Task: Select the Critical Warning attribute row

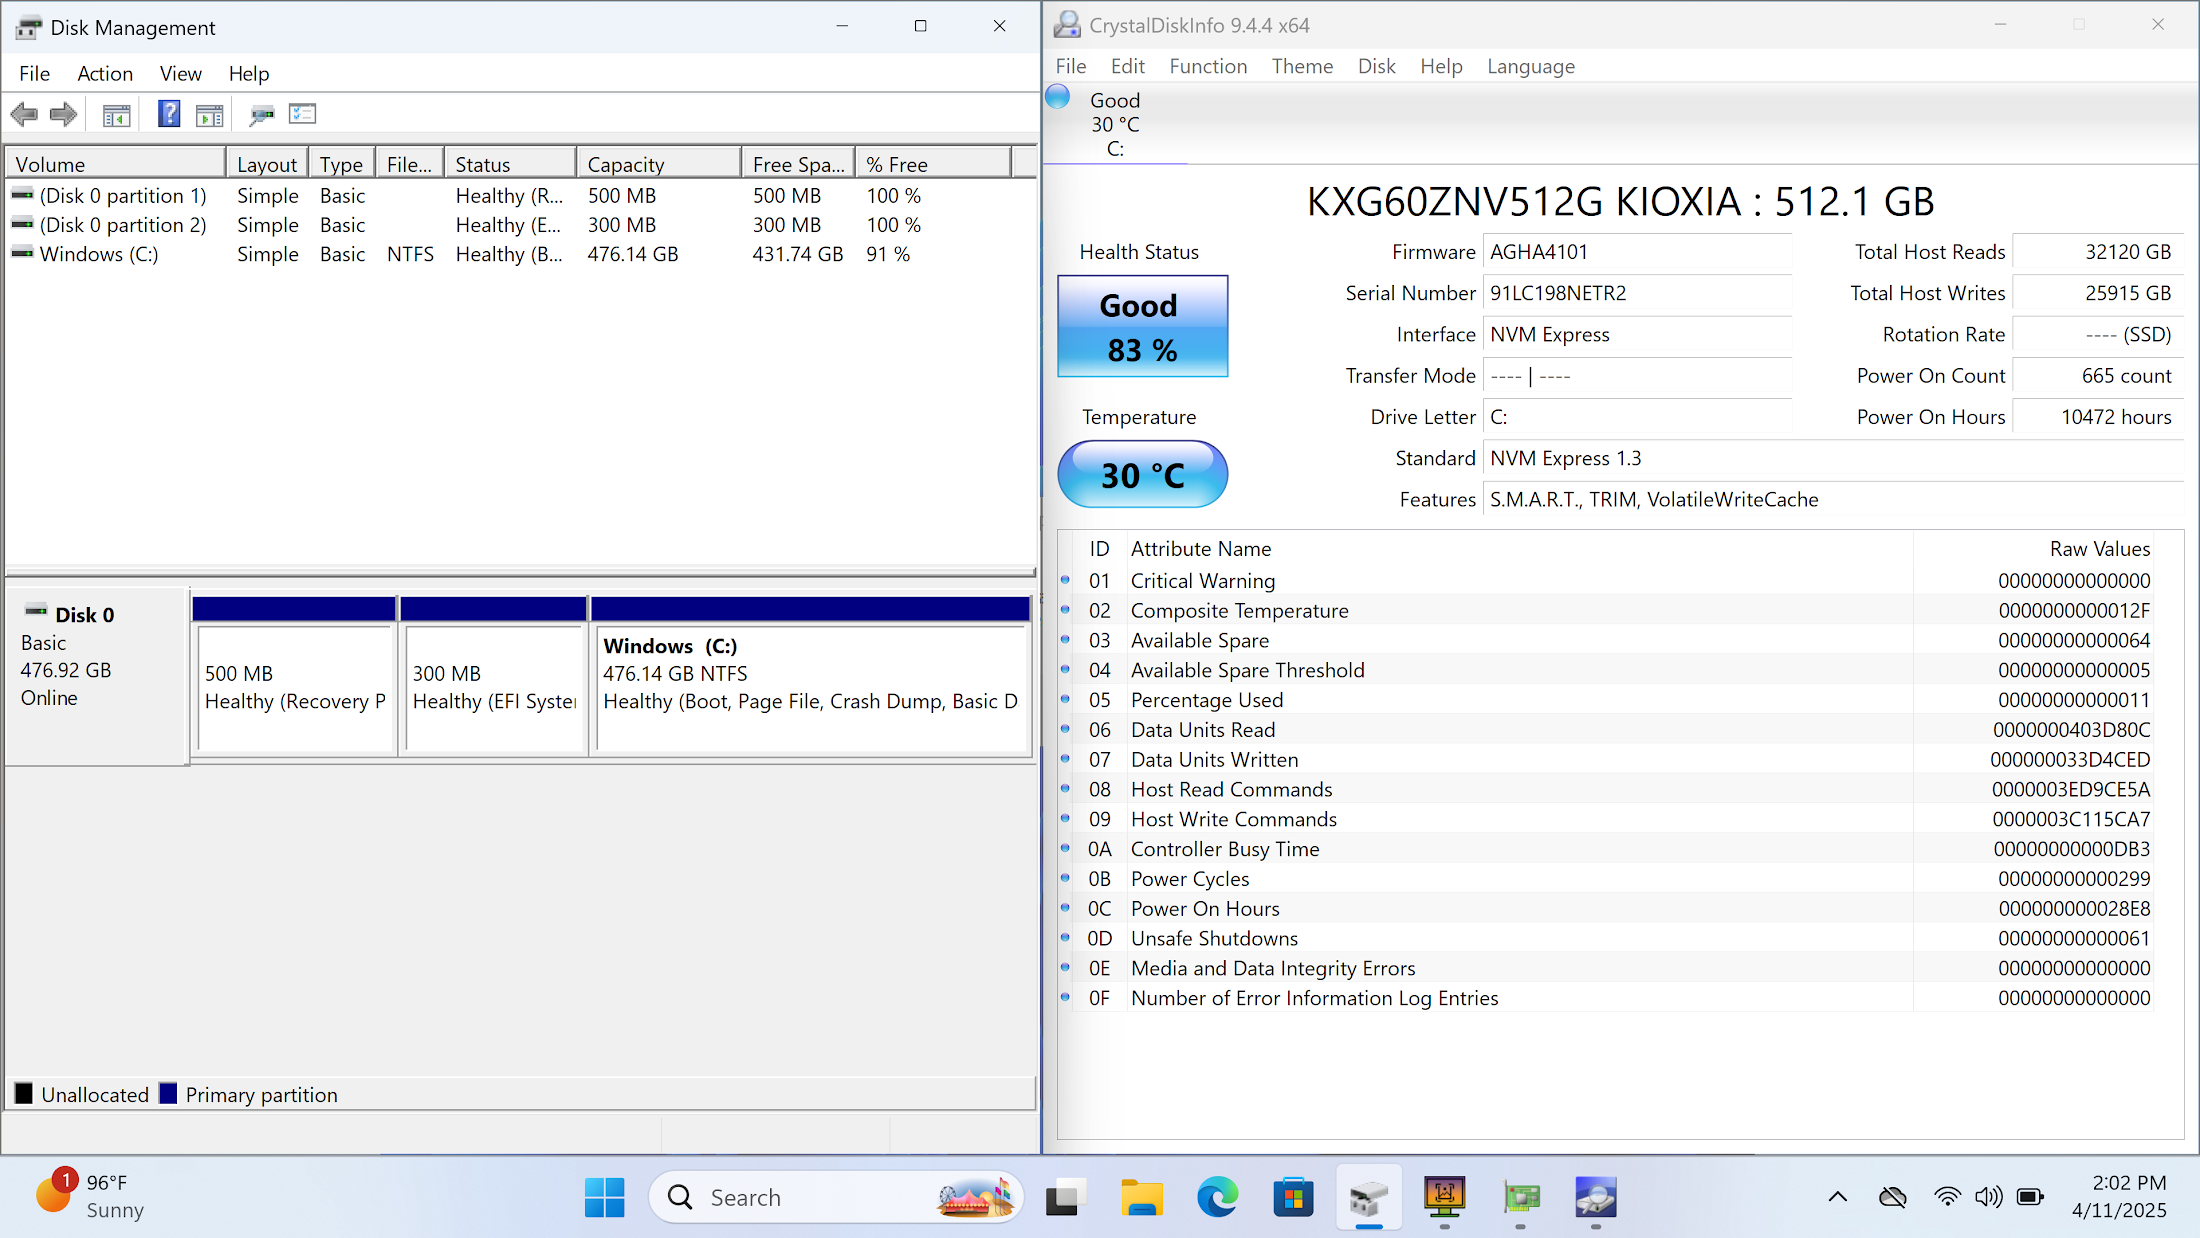Action: pyautogui.click(x=1606, y=581)
